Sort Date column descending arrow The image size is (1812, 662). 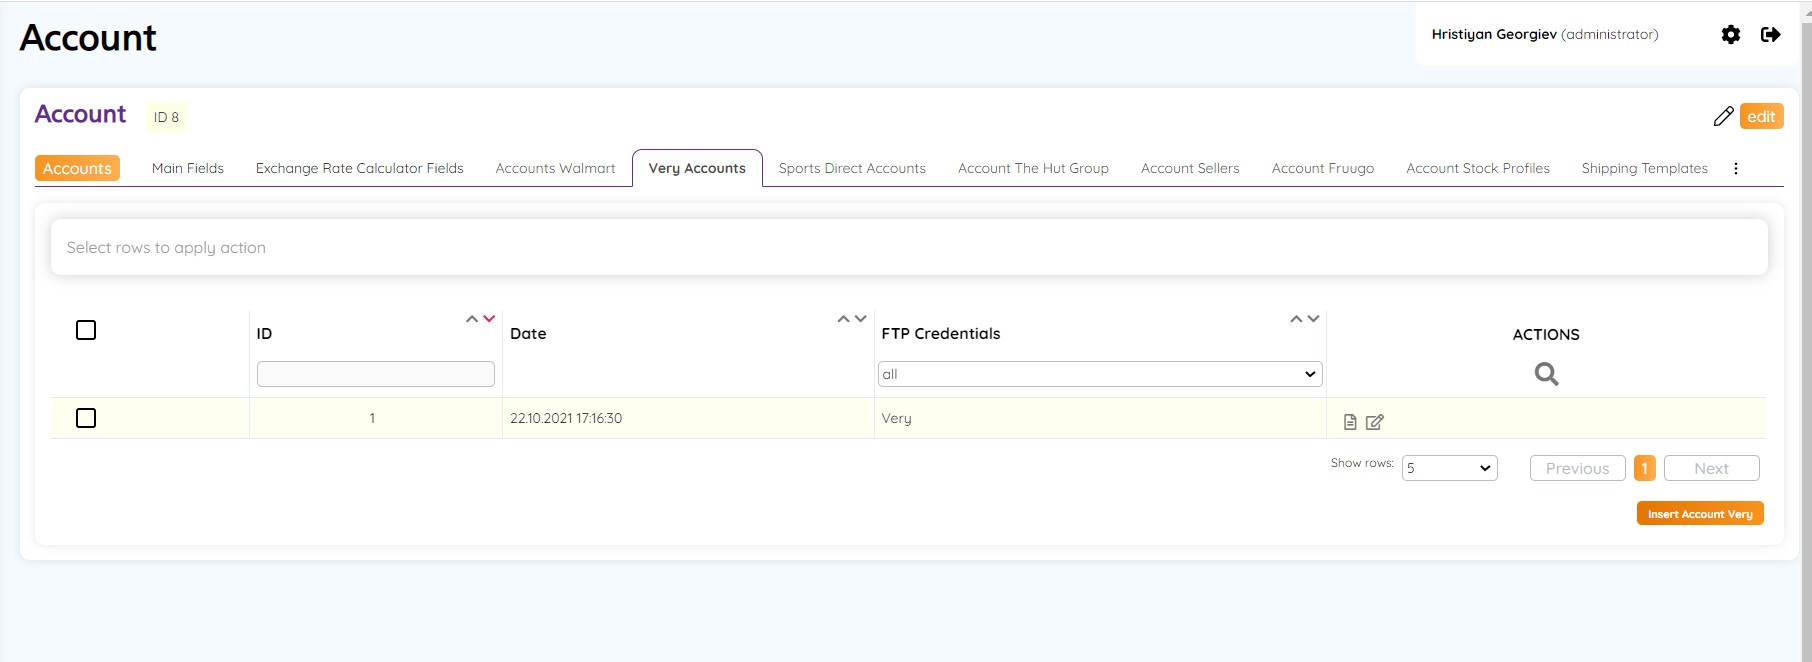pos(861,319)
